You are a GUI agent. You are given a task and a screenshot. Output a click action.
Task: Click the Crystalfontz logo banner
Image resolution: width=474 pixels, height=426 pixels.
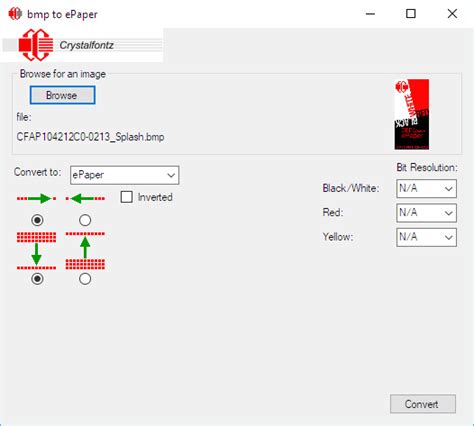[82, 45]
